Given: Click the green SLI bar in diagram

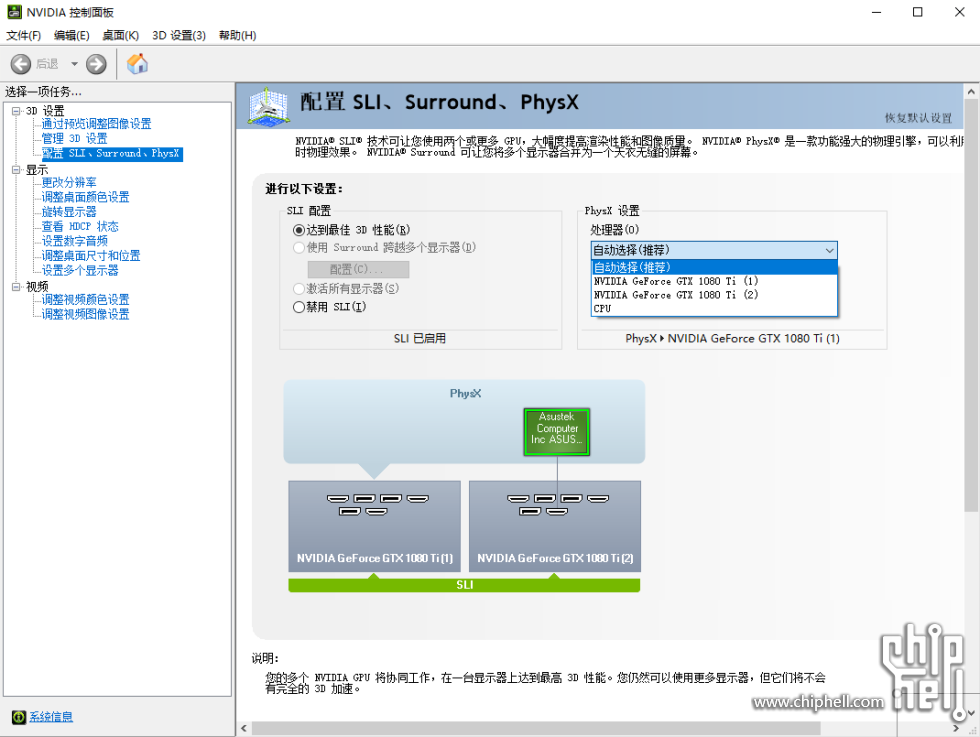Looking at the screenshot, I should click(x=464, y=585).
